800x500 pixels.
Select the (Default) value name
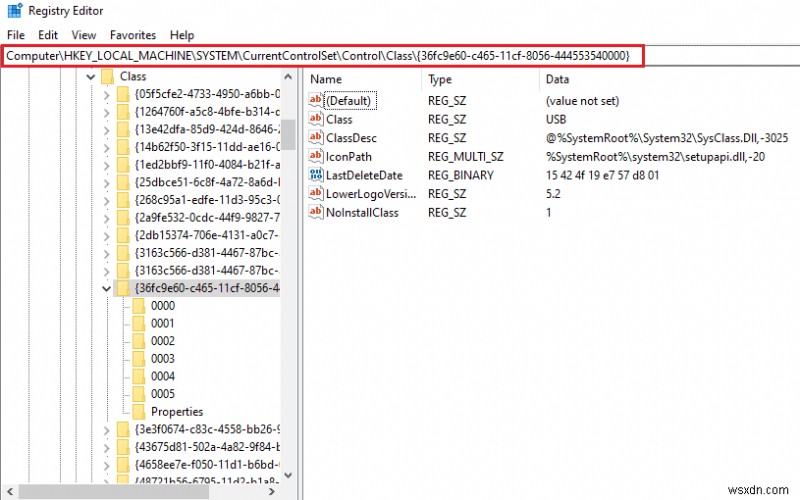pyautogui.click(x=349, y=101)
